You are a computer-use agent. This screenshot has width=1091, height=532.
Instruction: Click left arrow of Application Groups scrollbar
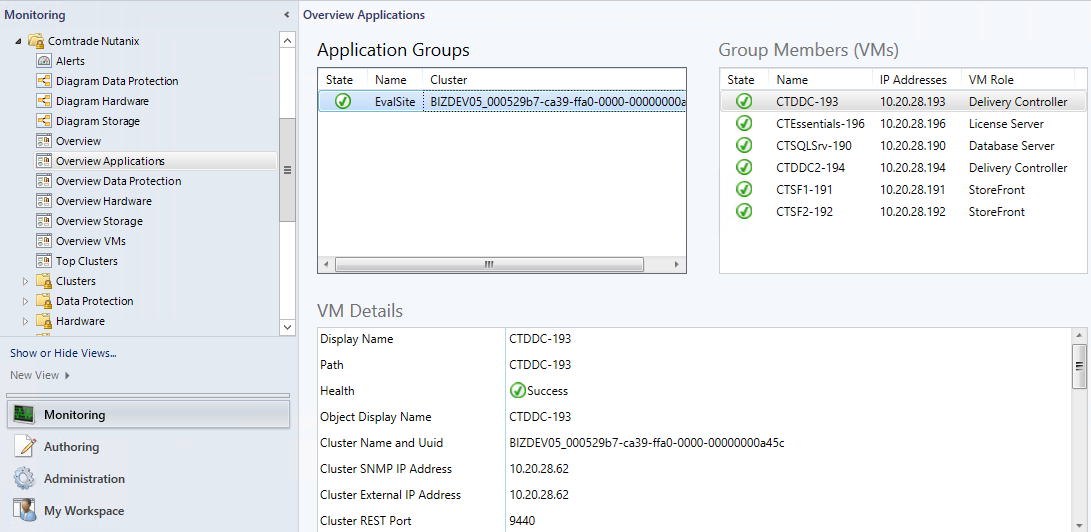(x=327, y=265)
